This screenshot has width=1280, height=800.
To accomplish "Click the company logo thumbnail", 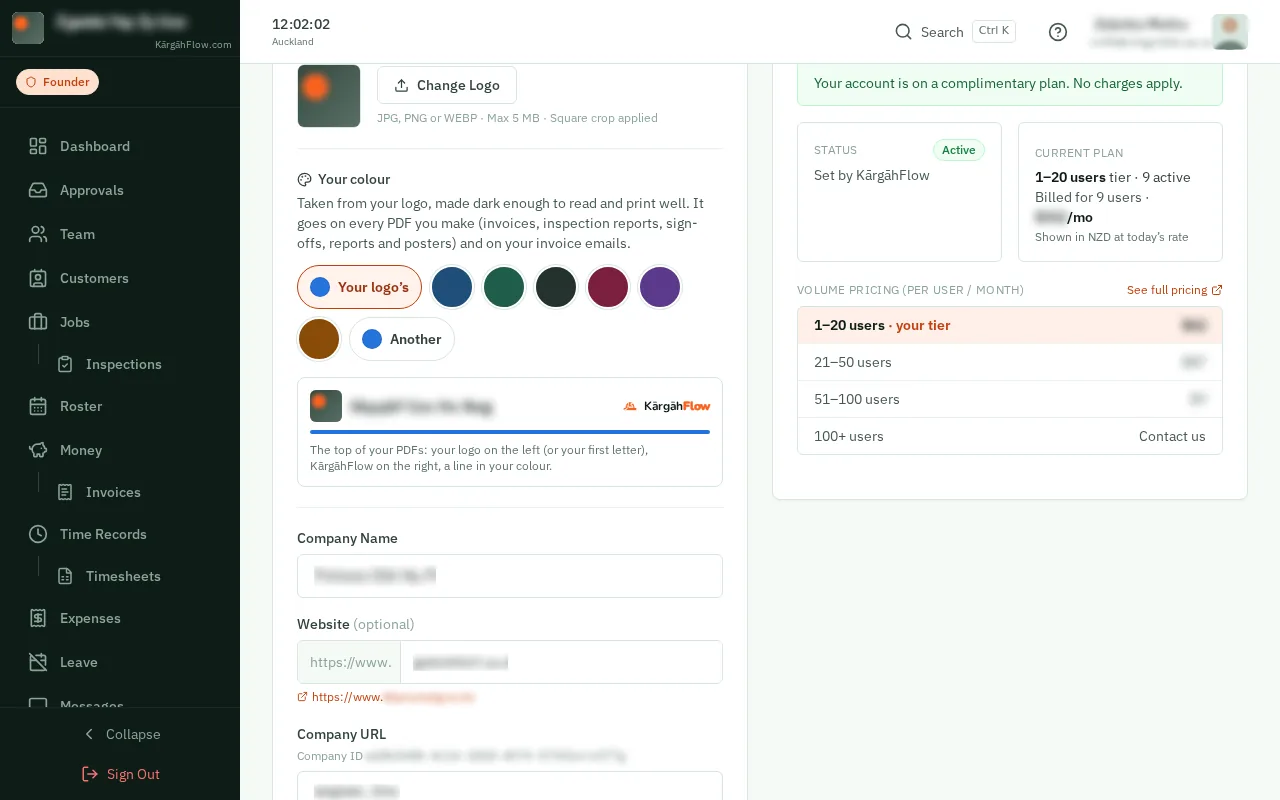I will pyautogui.click(x=329, y=96).
